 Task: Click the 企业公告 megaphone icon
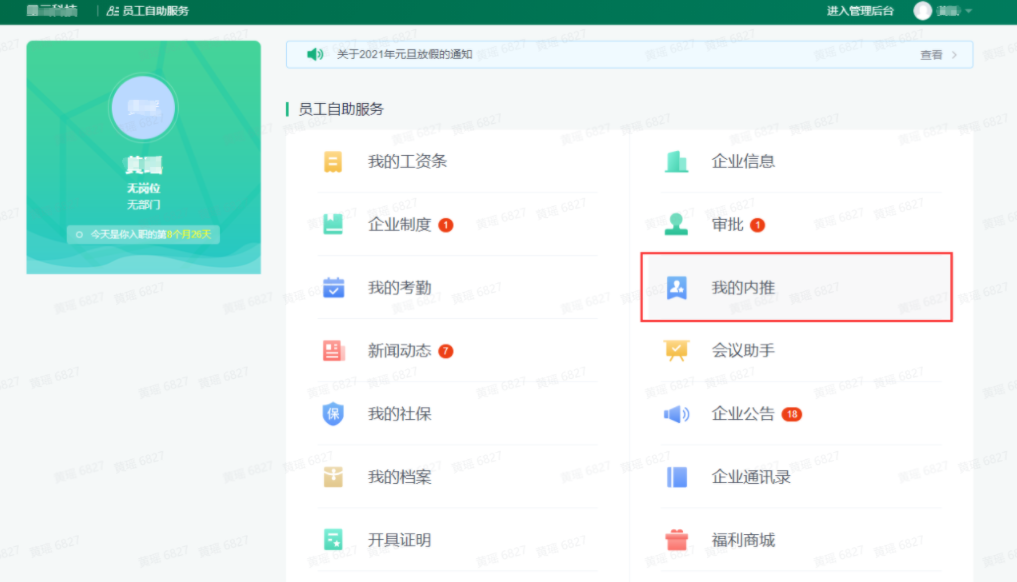coord(676,414)
